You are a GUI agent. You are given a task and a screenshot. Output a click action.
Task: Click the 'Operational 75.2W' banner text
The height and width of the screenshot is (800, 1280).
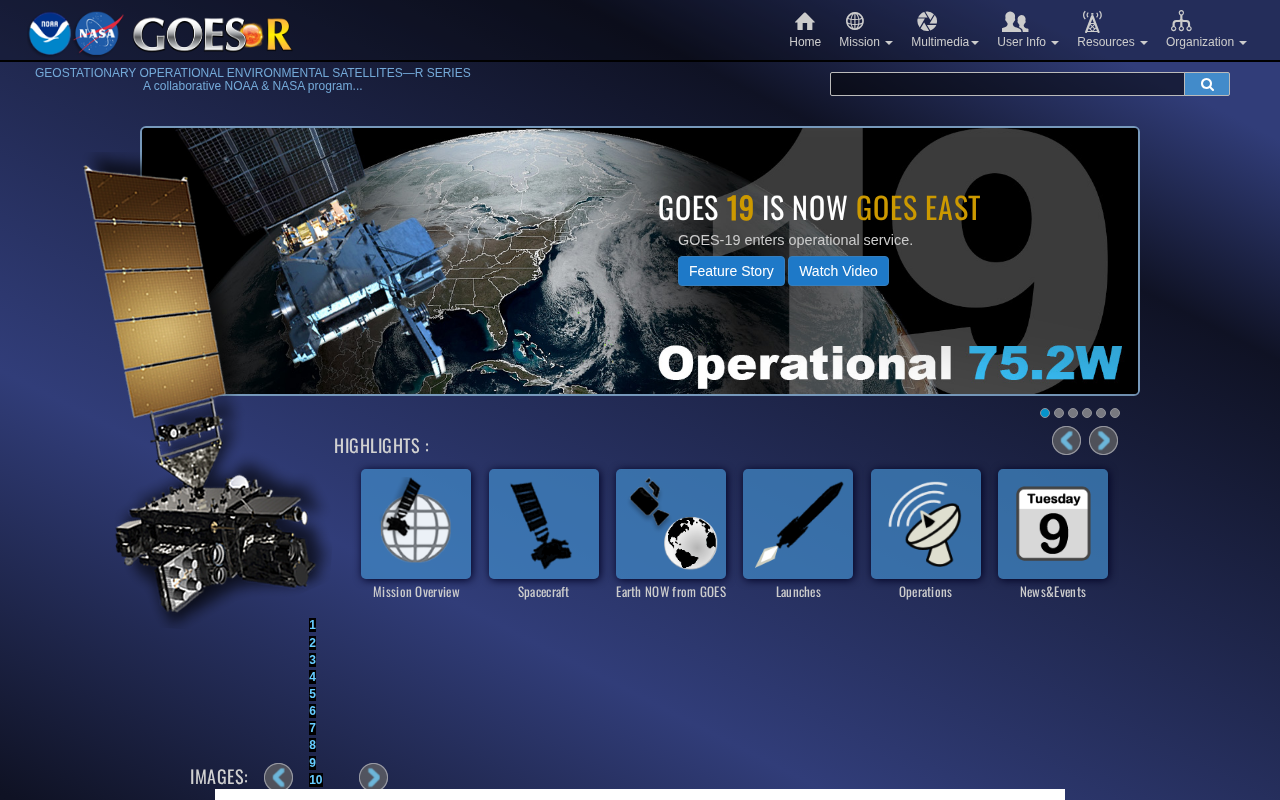pyautogui.click(x=890, y=364)
